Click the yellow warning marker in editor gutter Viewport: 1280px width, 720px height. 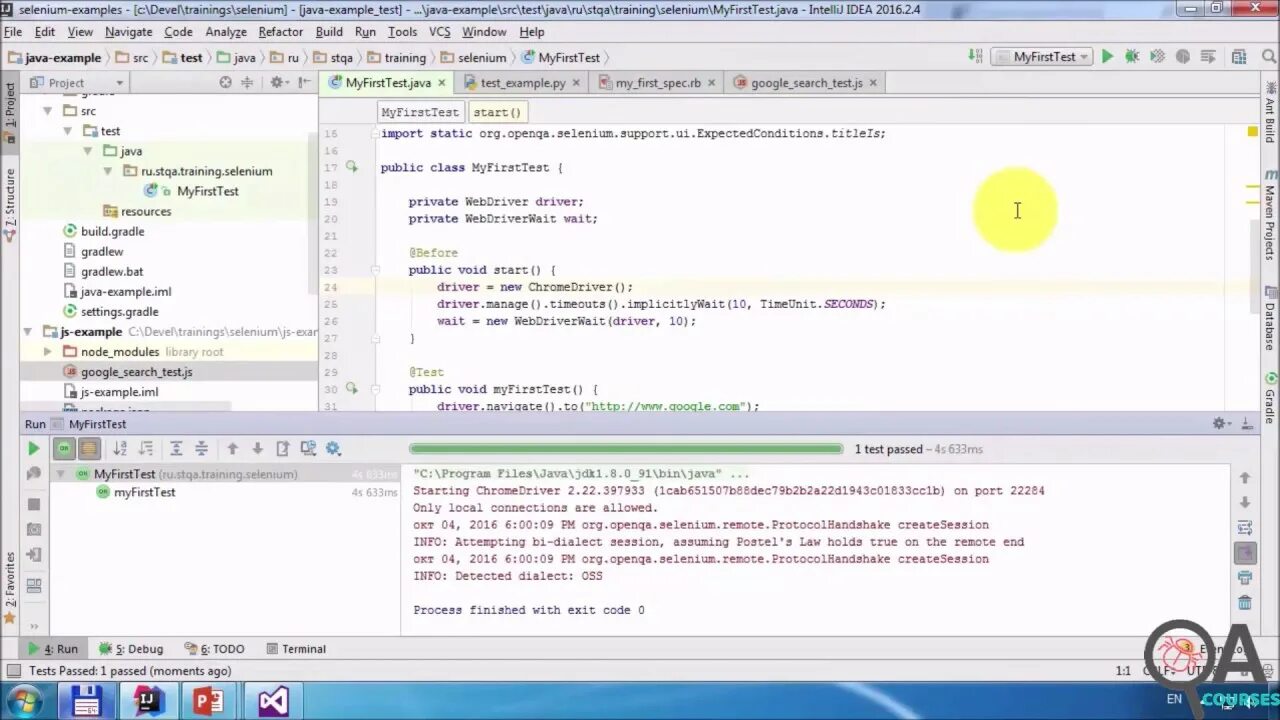click(1252, 131)
